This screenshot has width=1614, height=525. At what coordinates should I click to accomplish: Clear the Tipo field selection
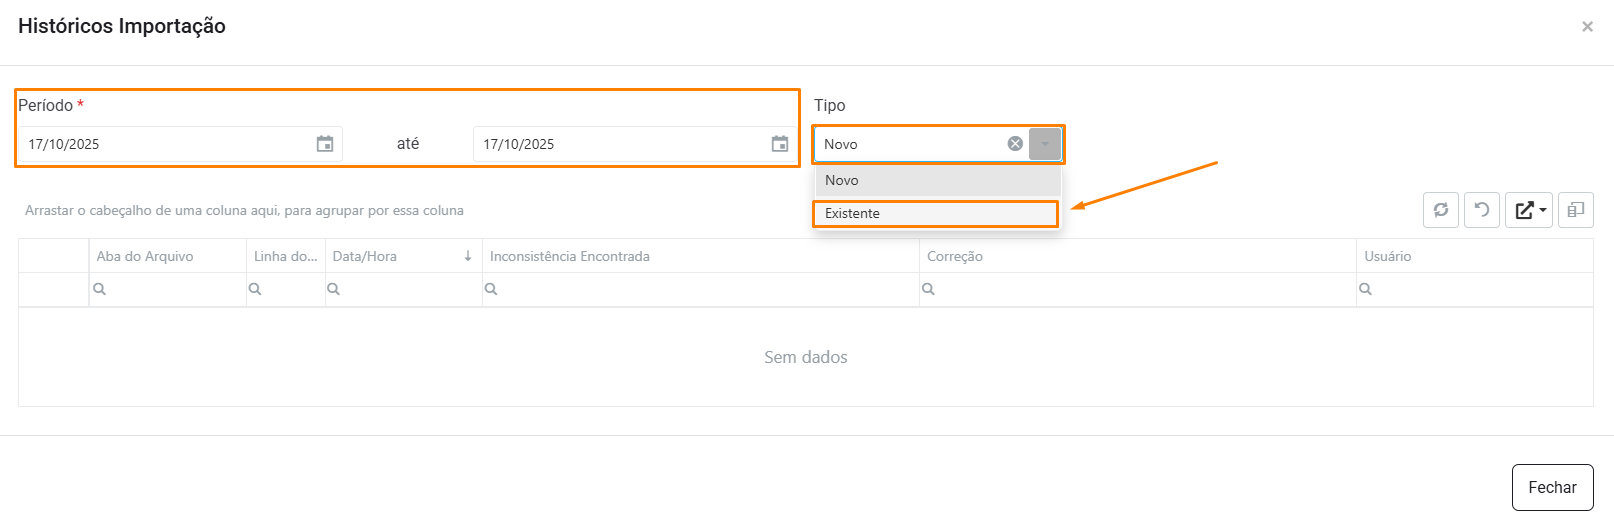(x=1015, y=144)
